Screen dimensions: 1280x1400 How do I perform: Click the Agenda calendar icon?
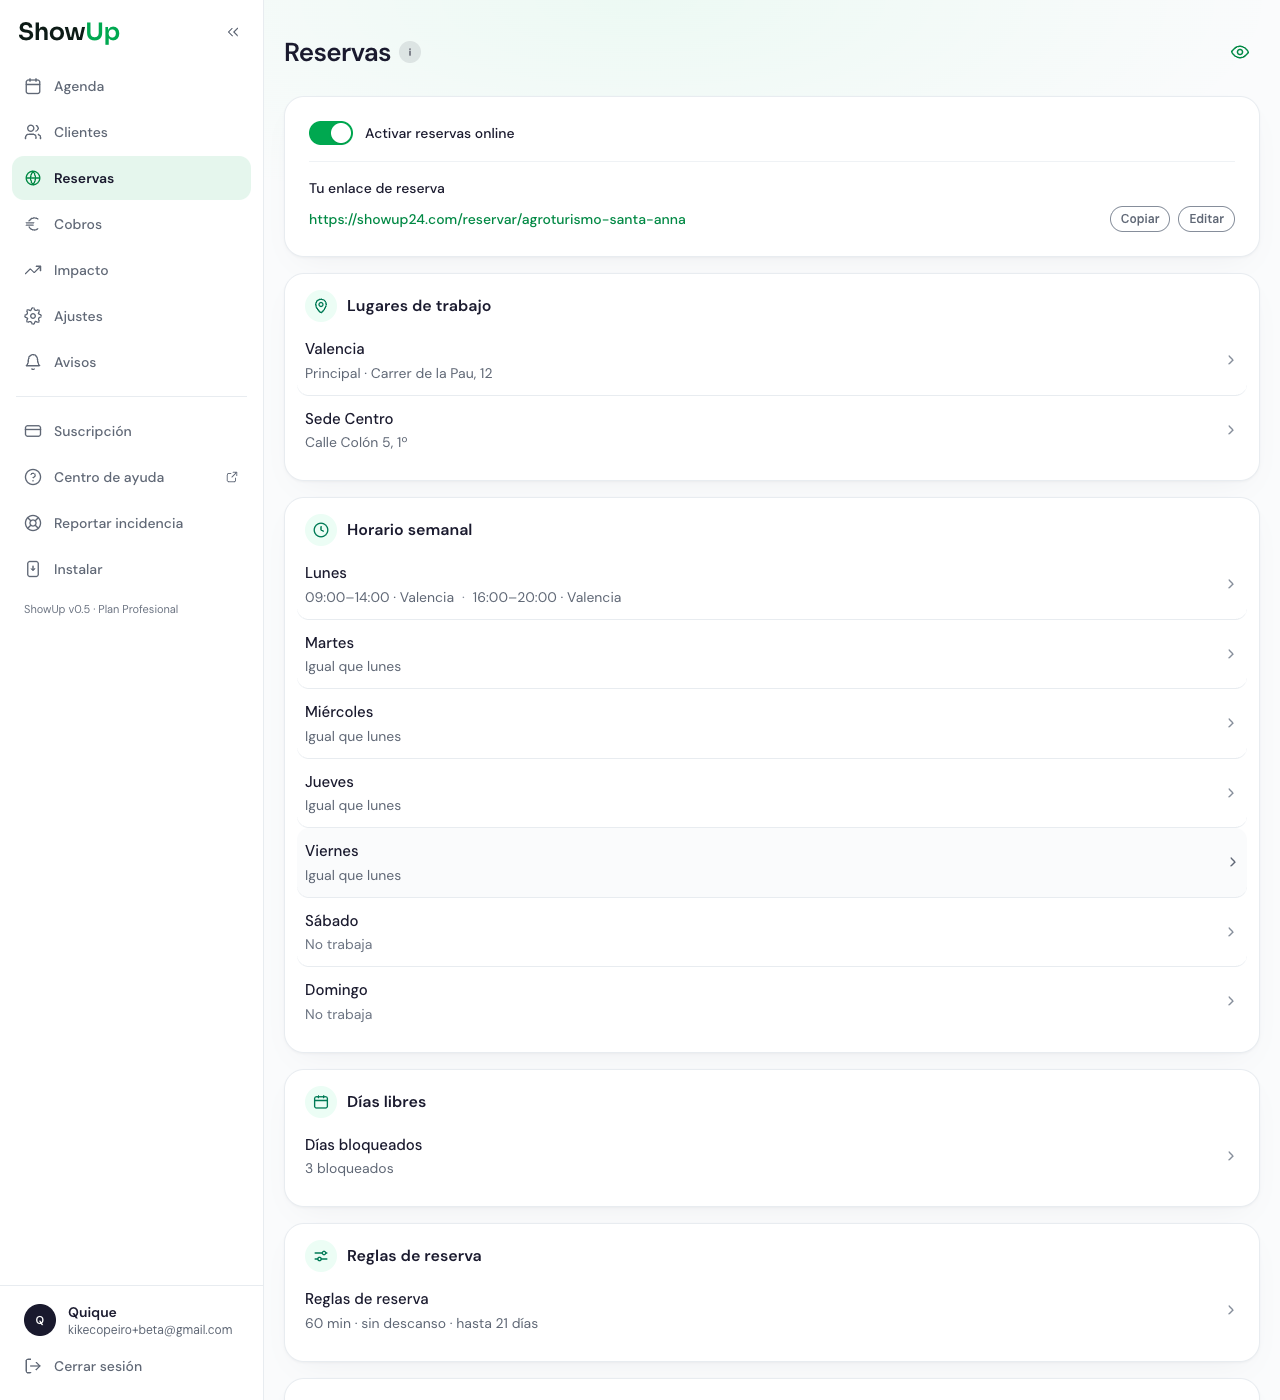[33, 86]
